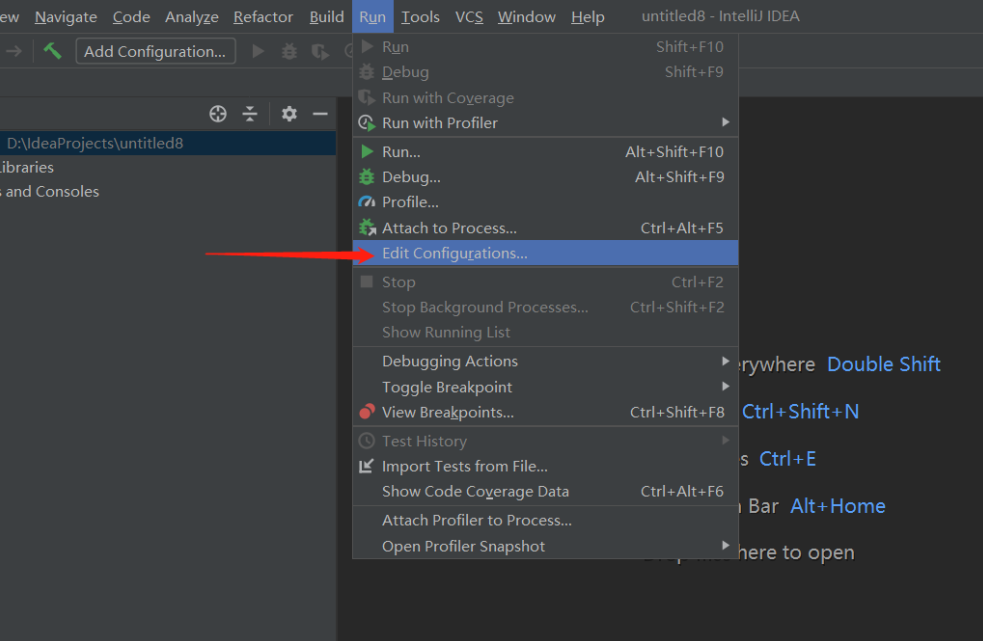Click the Add Configuration... button

click(155, 51)
